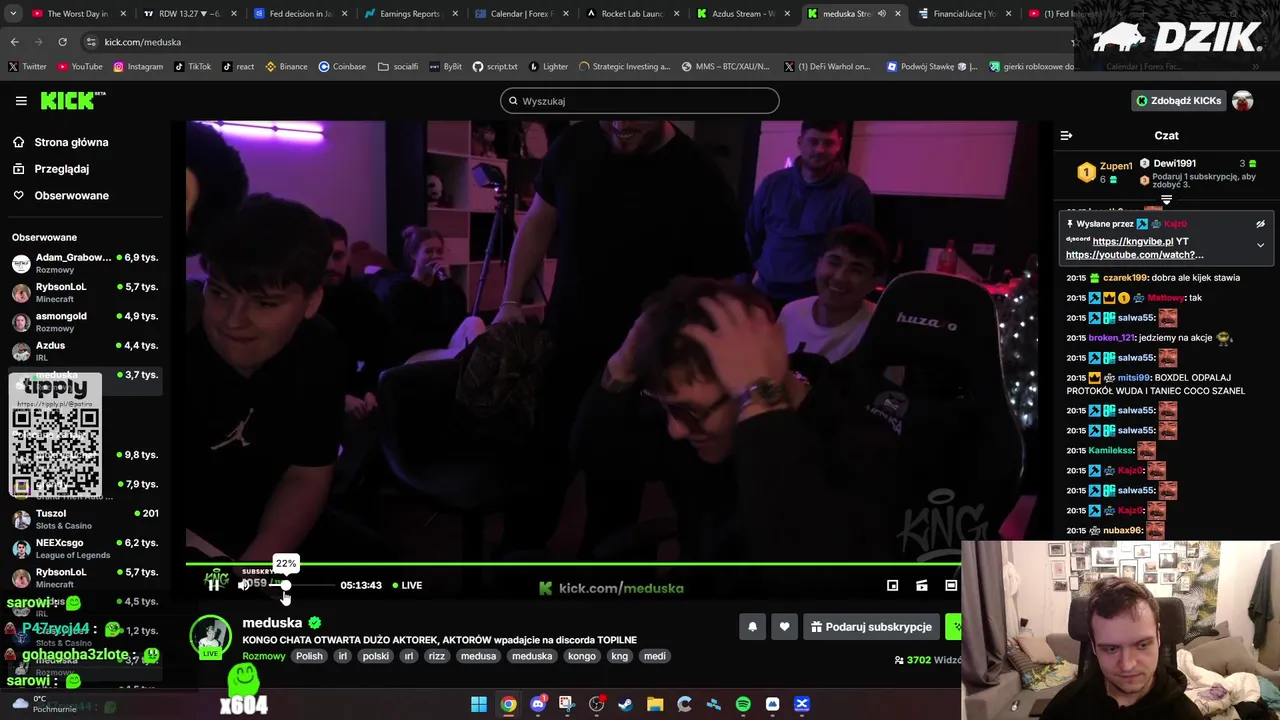Image resolution: width=1280 pixels, height=720 pixels.
Task: Adjust the volume slider handle
Action: pyautogui.click(x=285, y=585)
